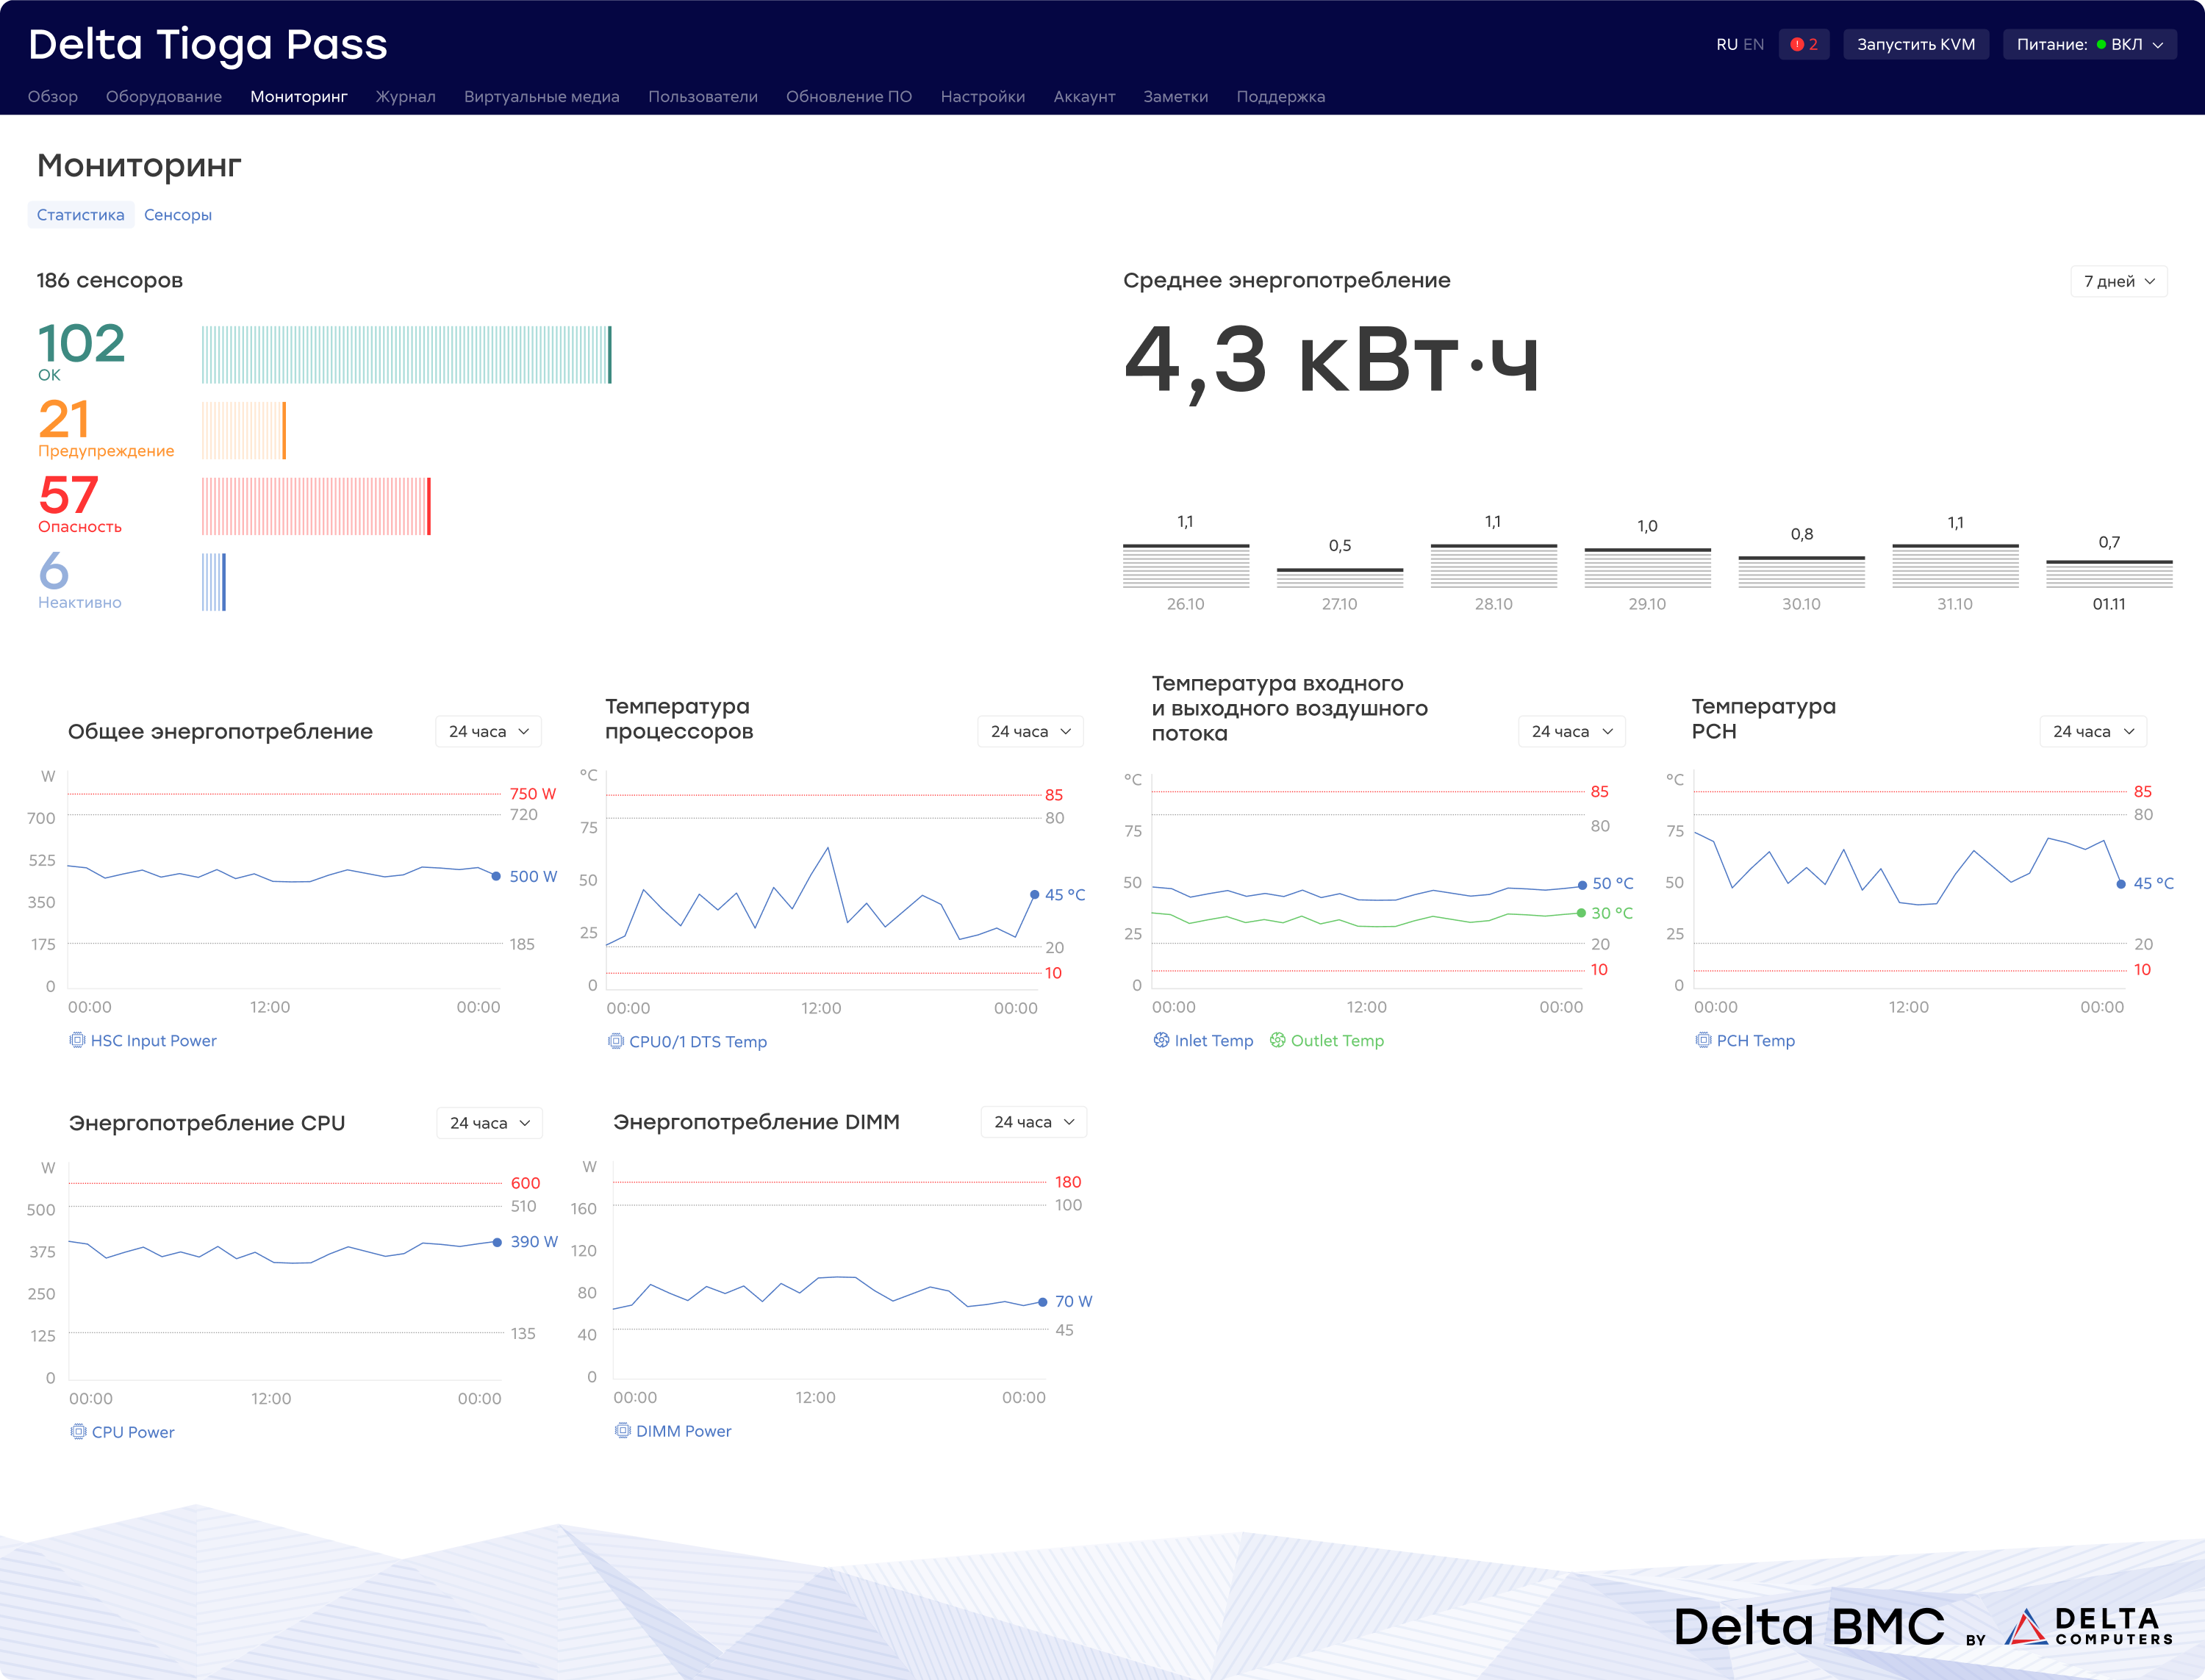The image size is (2205, 1680).
Task: Click the HSC Input Power chip icon
Action: coord(77,1040)
